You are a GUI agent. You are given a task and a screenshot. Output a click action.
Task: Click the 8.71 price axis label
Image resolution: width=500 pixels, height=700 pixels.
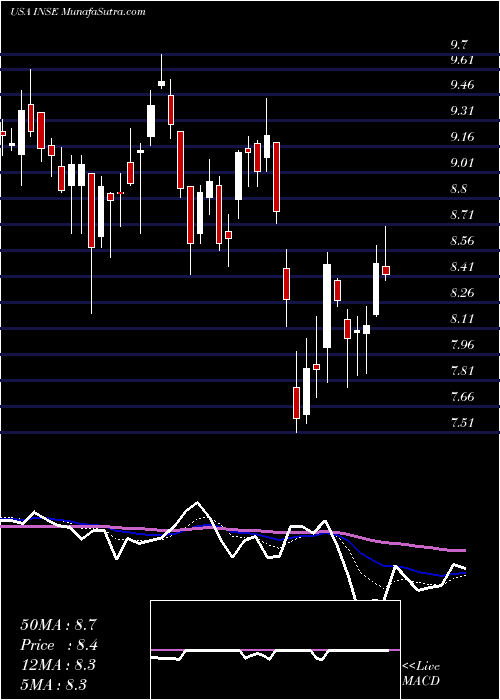(462, 215)
